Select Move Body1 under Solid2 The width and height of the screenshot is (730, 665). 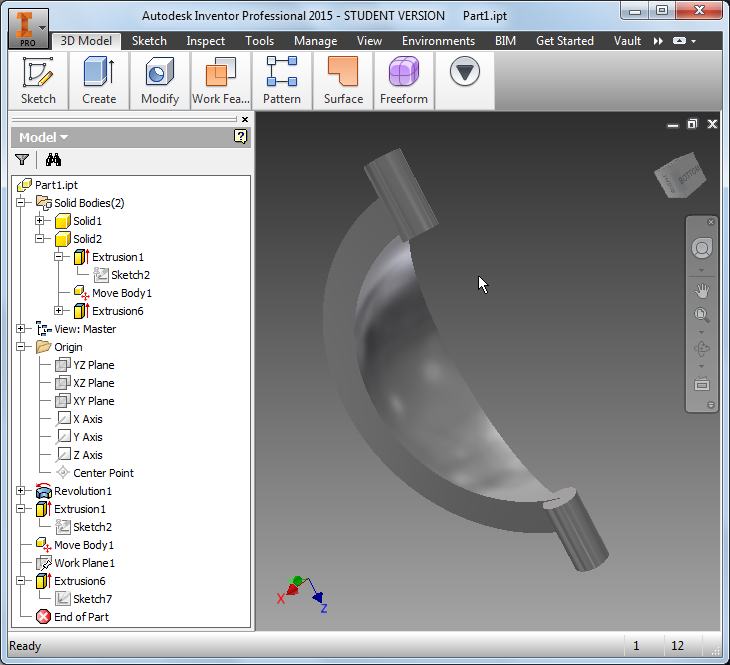(x=122, y=293)
